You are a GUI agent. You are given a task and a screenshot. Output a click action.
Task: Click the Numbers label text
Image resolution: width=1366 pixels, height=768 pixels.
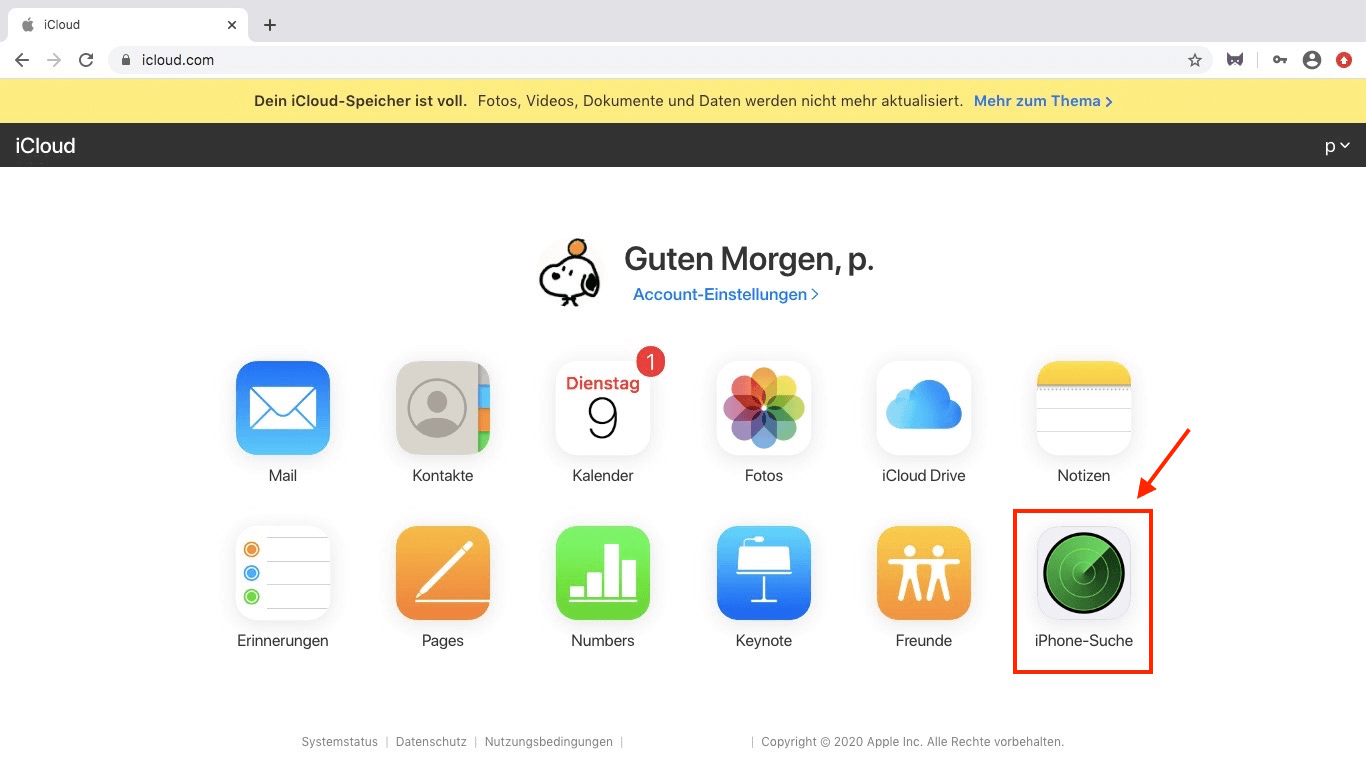[x=603, y=641]
